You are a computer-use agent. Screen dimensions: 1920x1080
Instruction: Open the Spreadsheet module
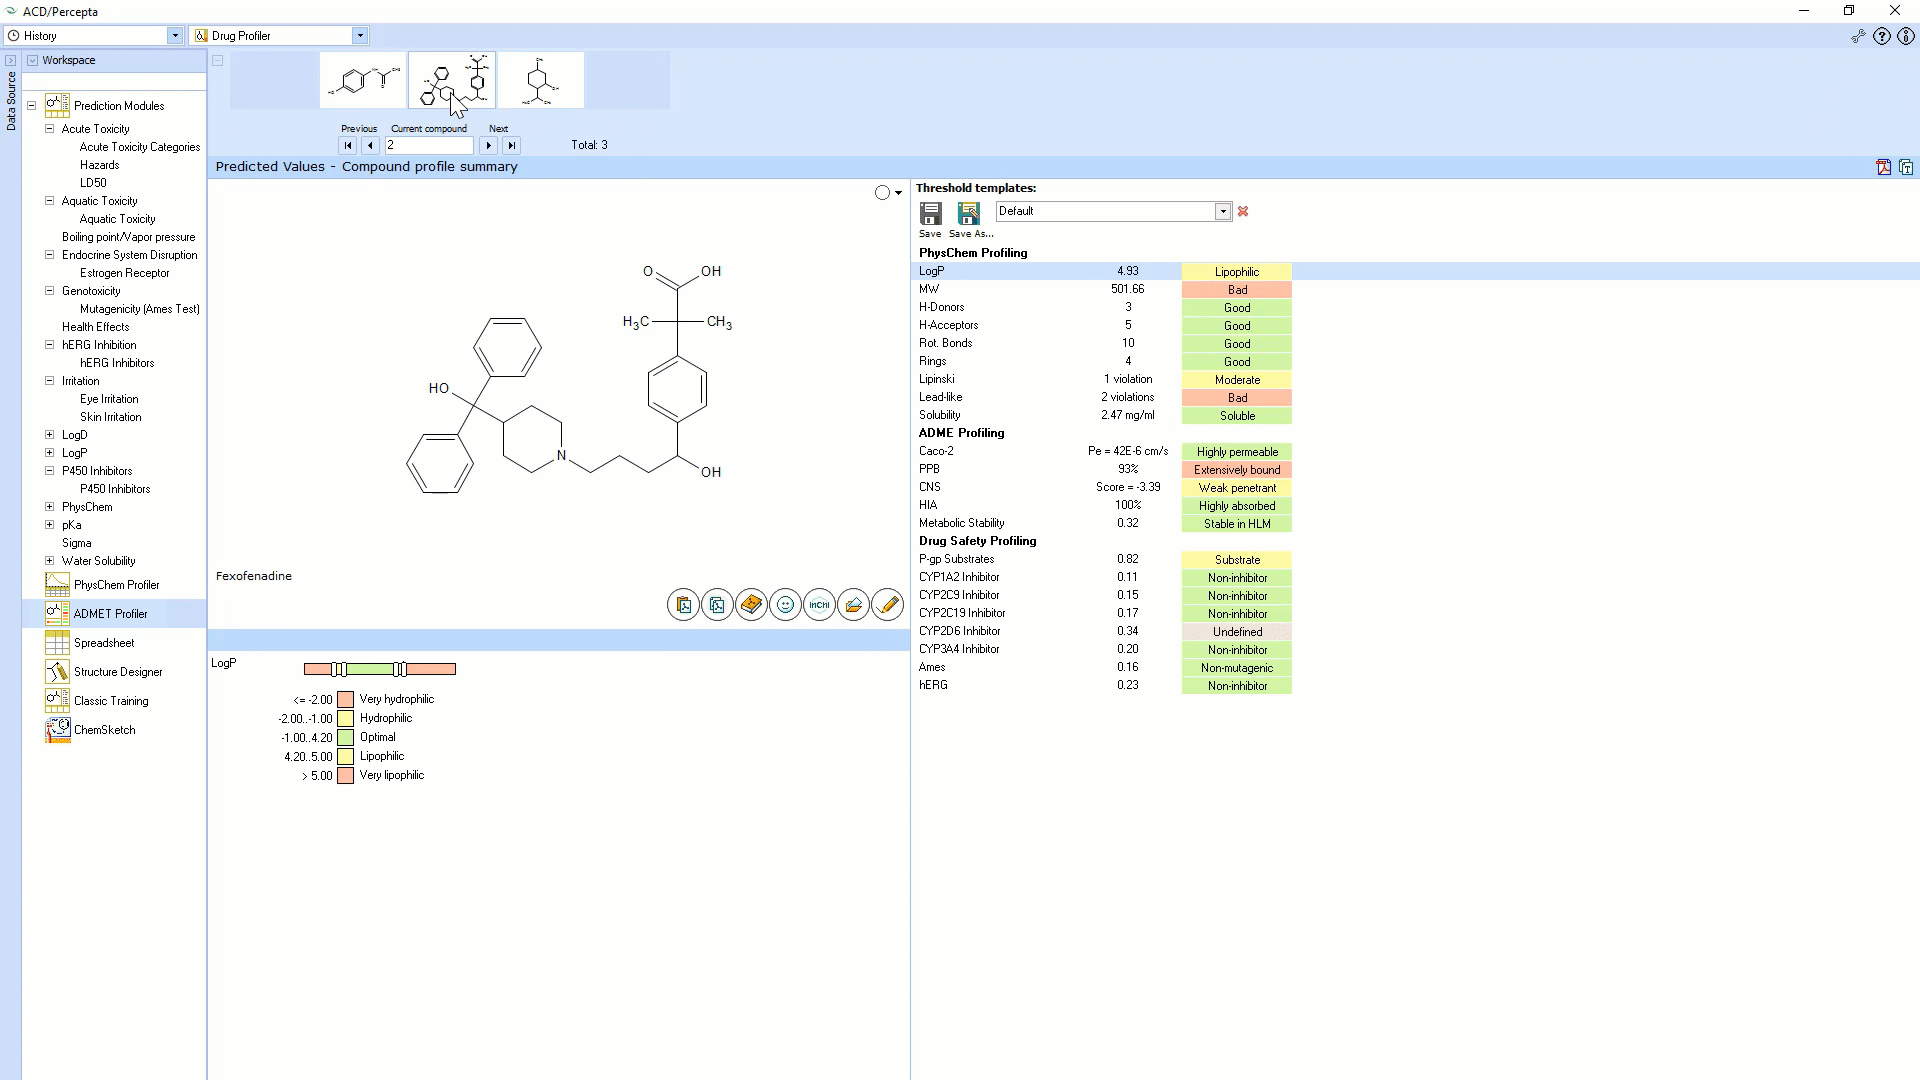coord(103,643)
